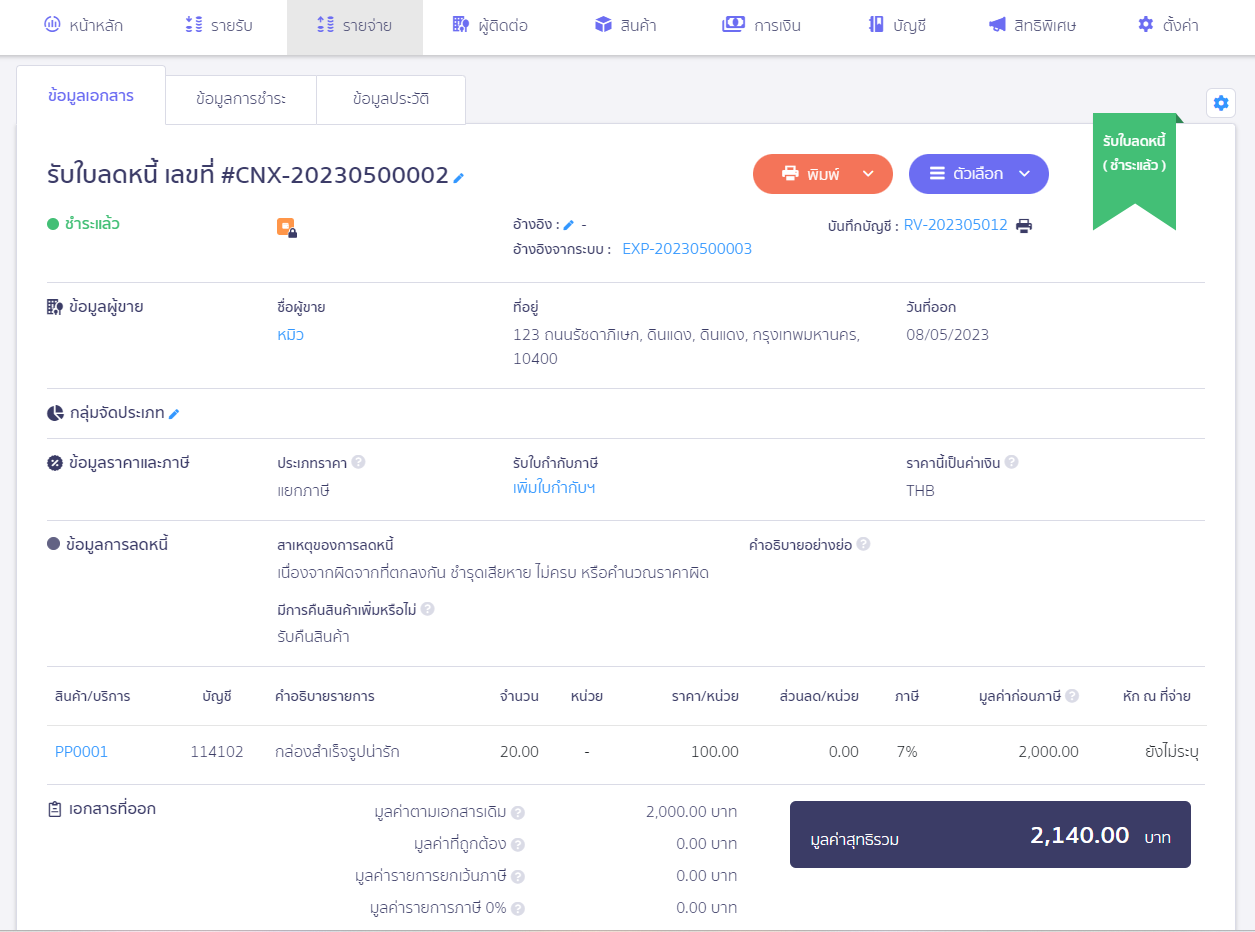Click the THB currency value
Screen dimensions: 1255x932
coord(921,491)
